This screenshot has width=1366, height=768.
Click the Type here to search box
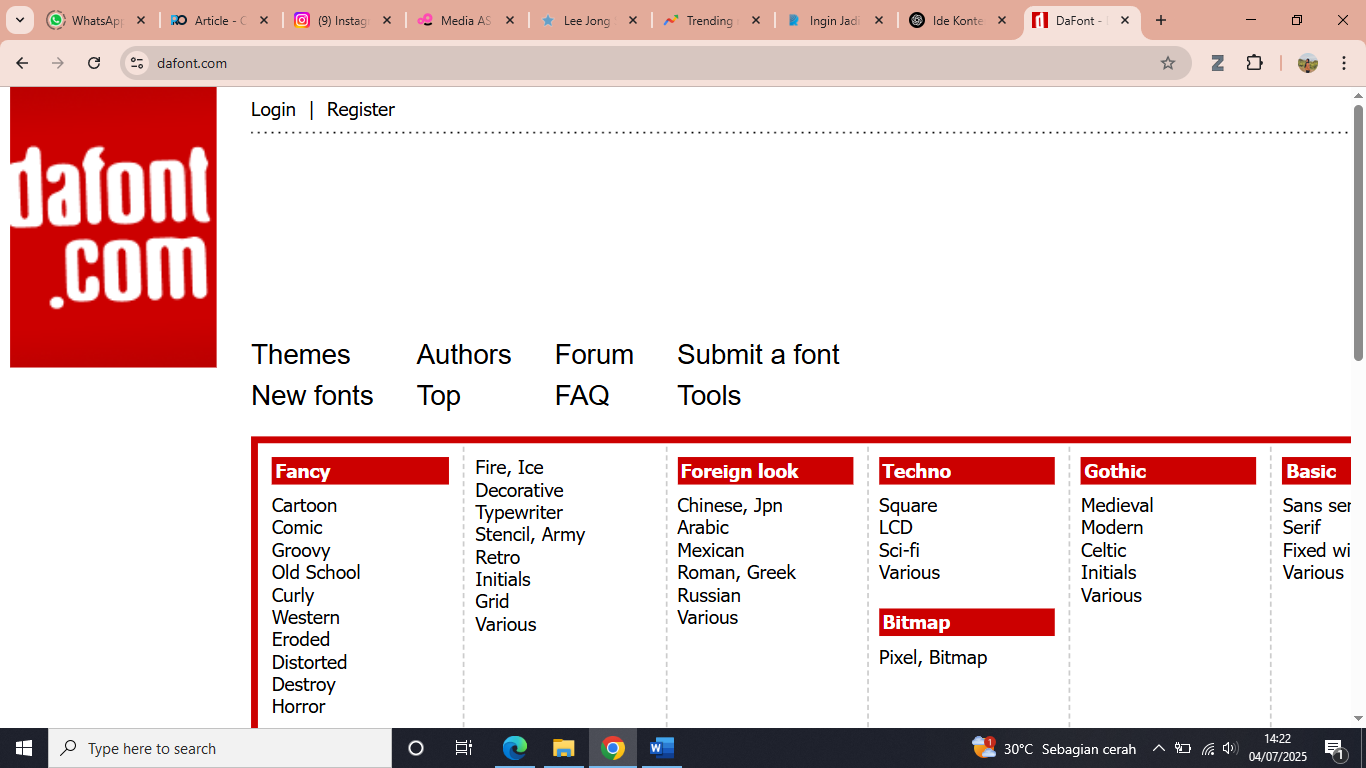[x=220, y=748]
